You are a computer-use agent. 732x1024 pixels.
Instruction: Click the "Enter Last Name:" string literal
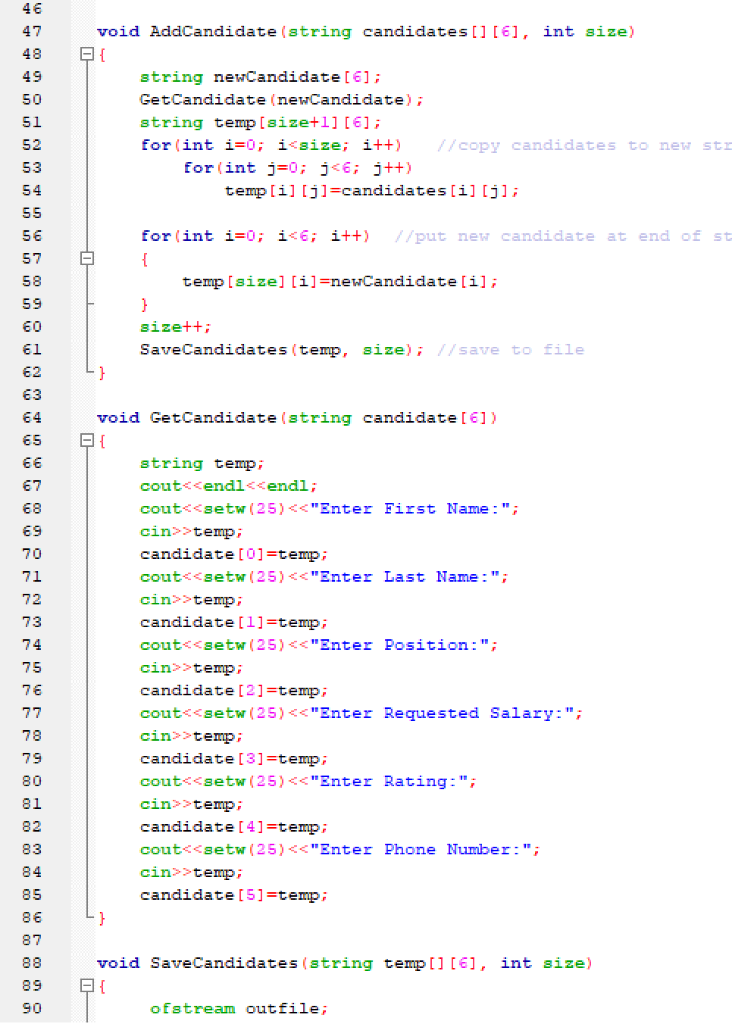(x=404, y=577)
